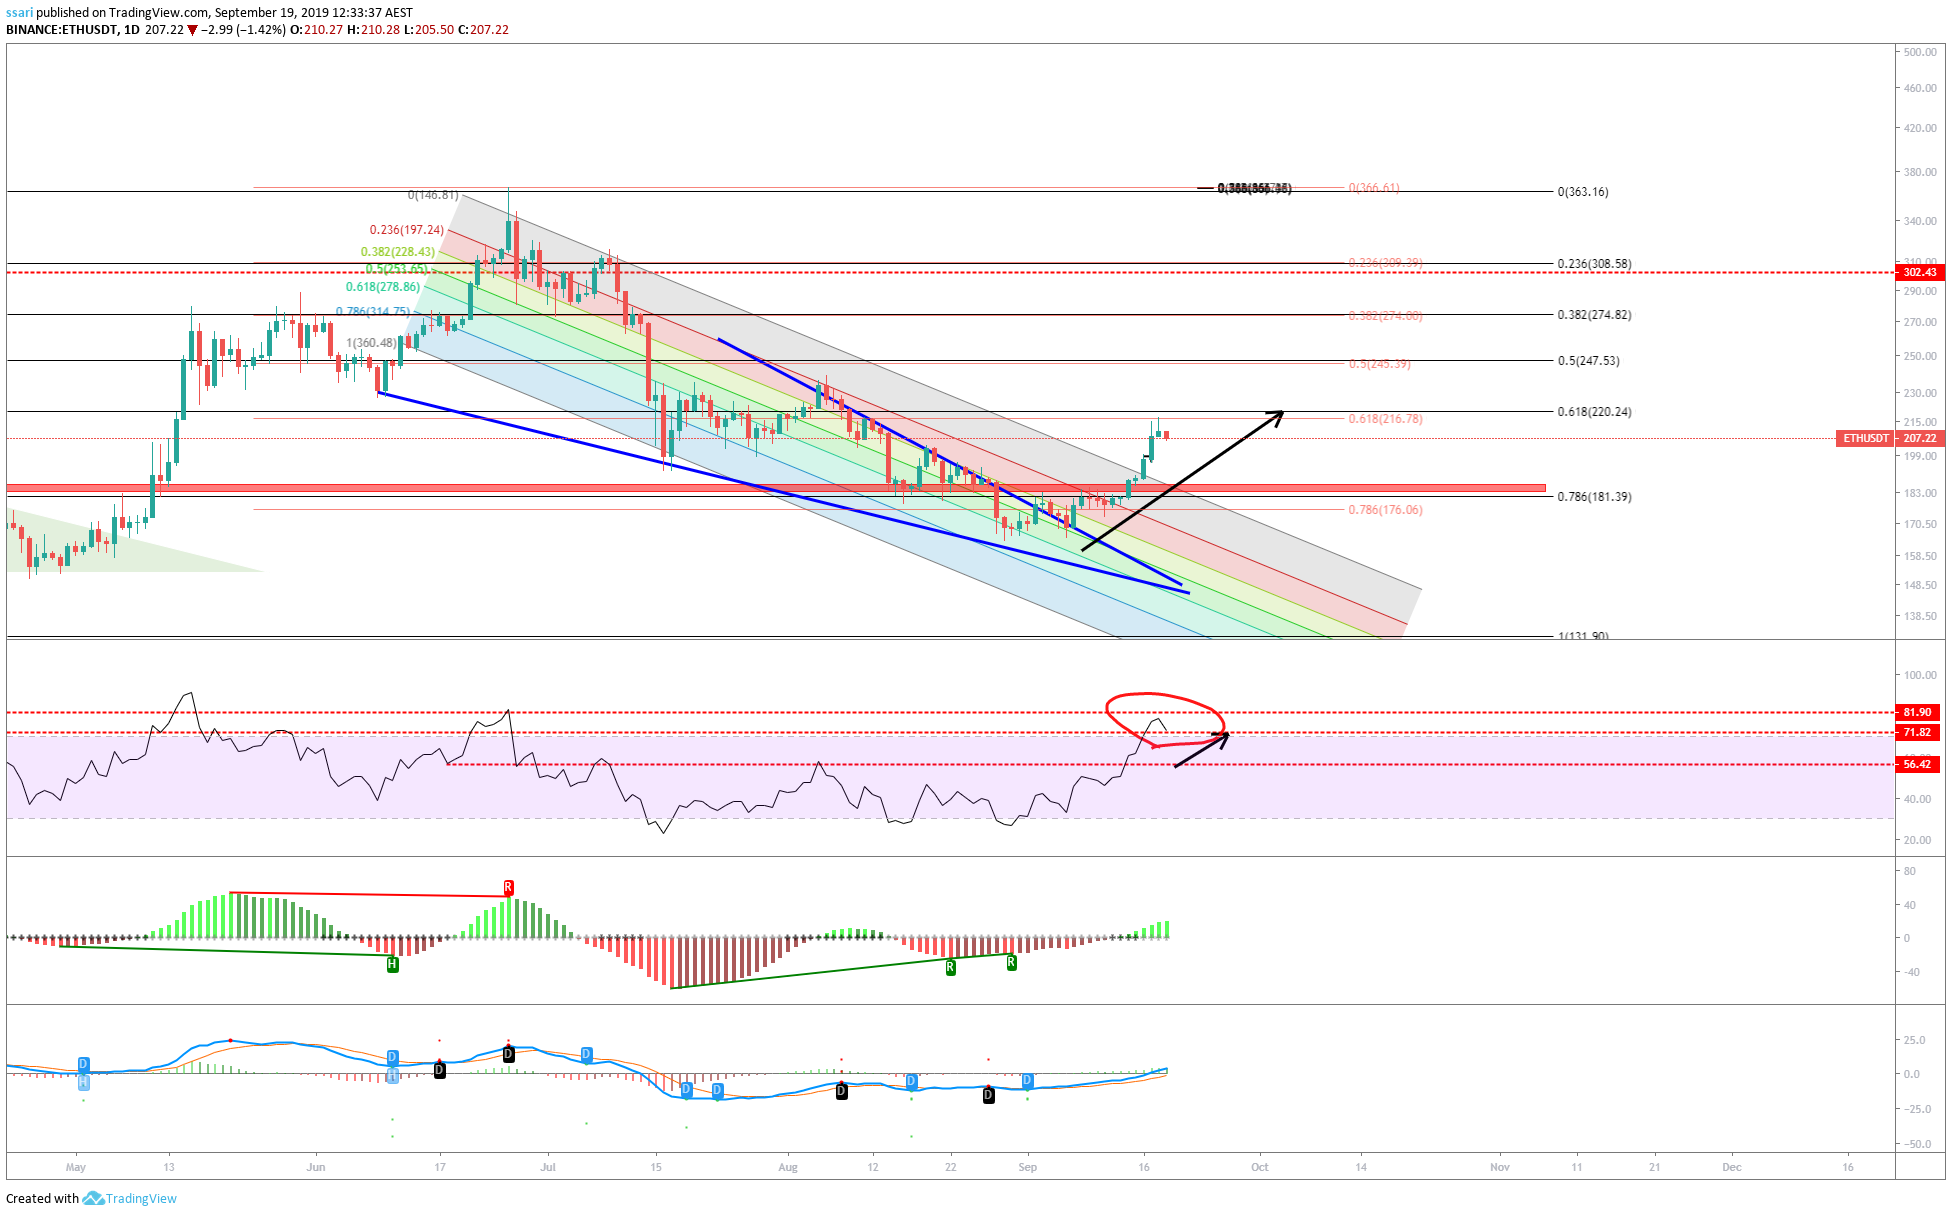Open the TradingView link in footer
This screenshot has width=1952, height=1216.
pyautogui.click(x=141, y=1198)
